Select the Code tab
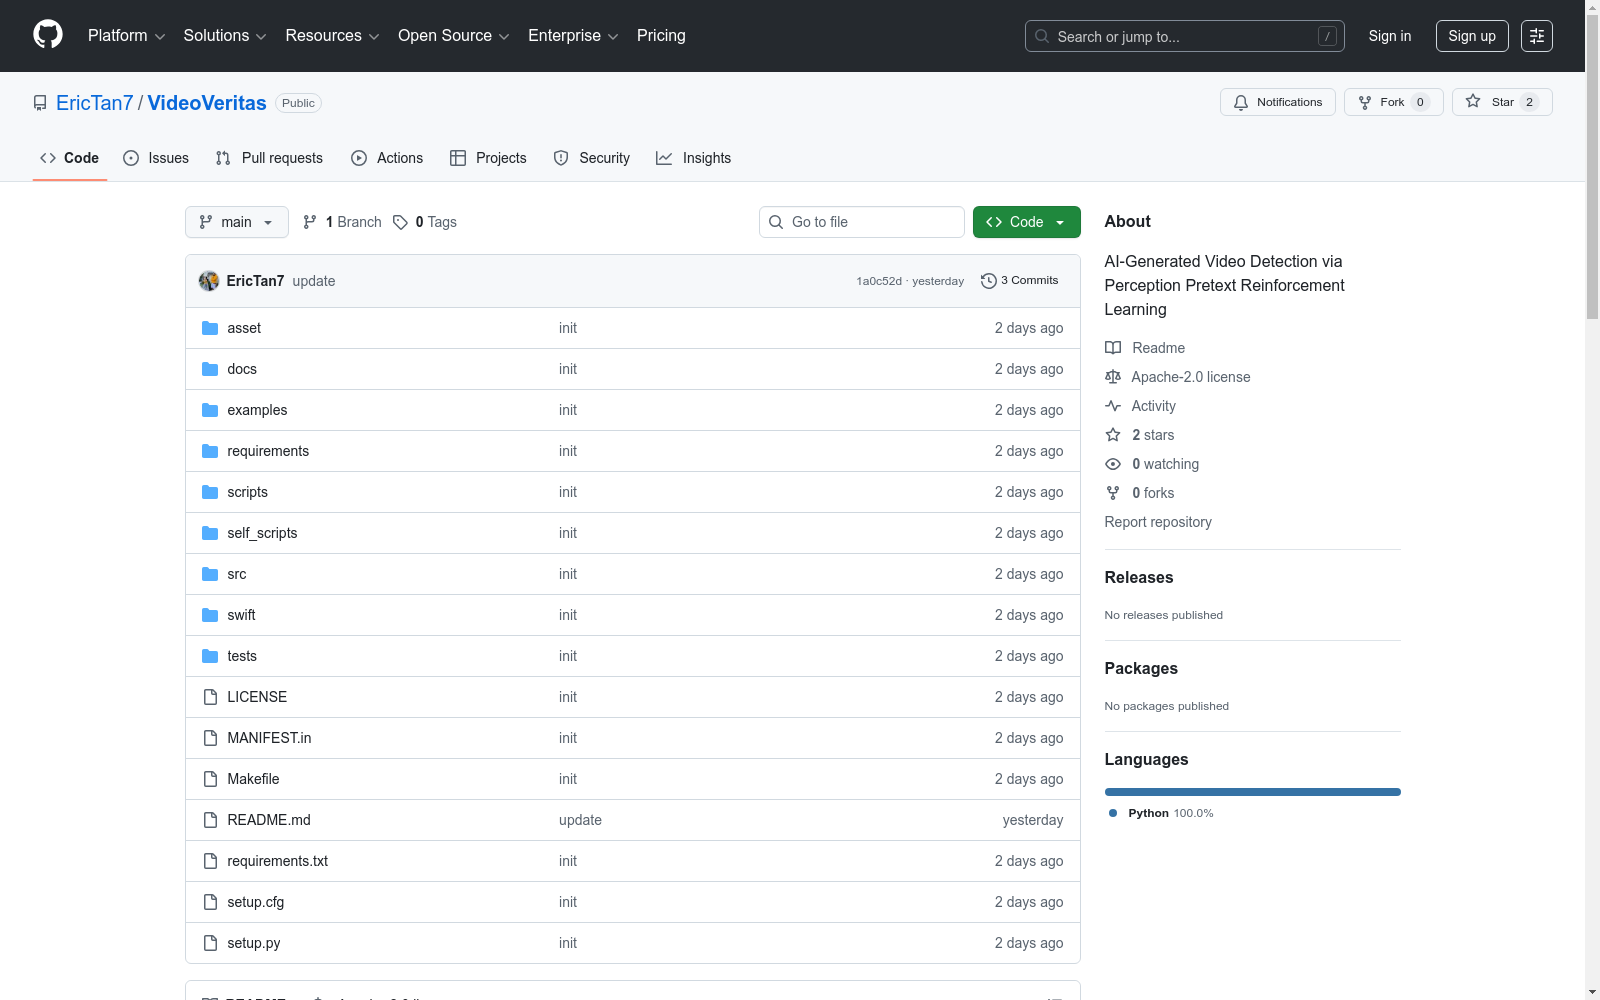1600x1000 pixels. (x=70, y=158)
